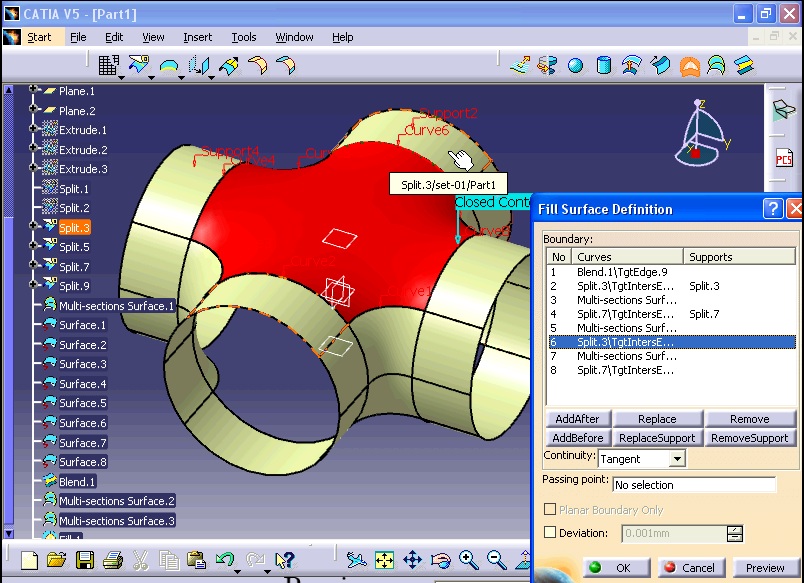Click the Print icon
The width and height of the screenshot is (804, 583).
(112, 560)
